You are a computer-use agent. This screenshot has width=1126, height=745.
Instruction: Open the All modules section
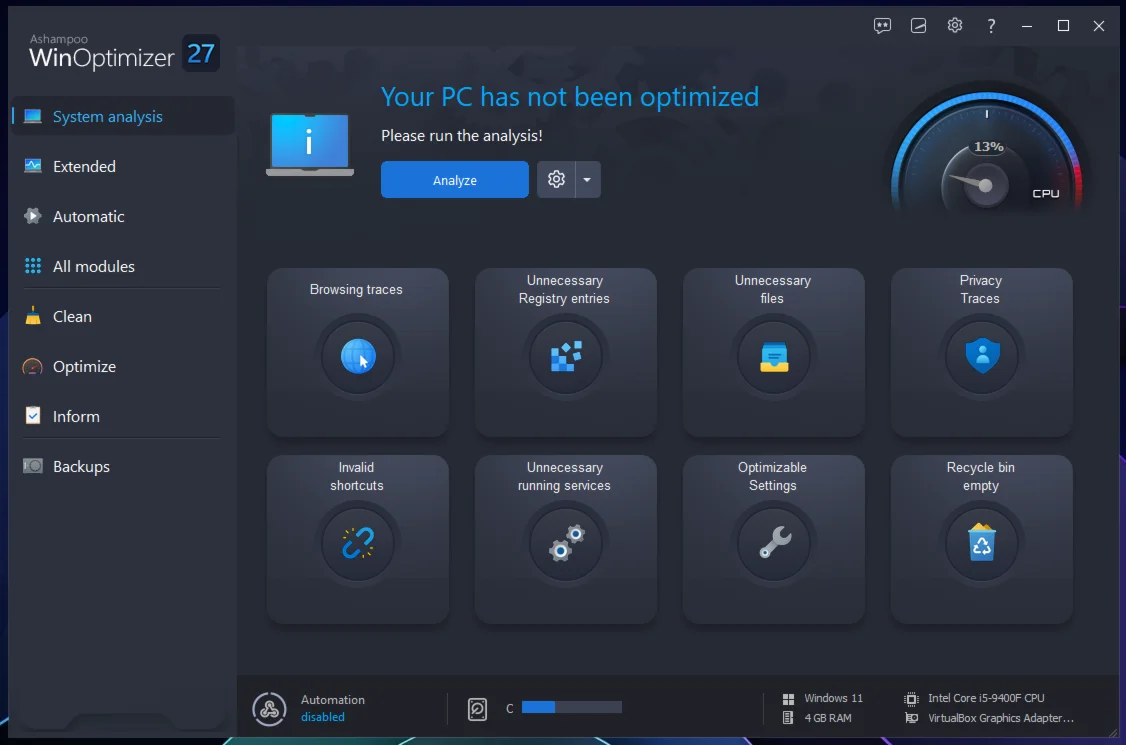pyautogui.click(x=123, y=266)
